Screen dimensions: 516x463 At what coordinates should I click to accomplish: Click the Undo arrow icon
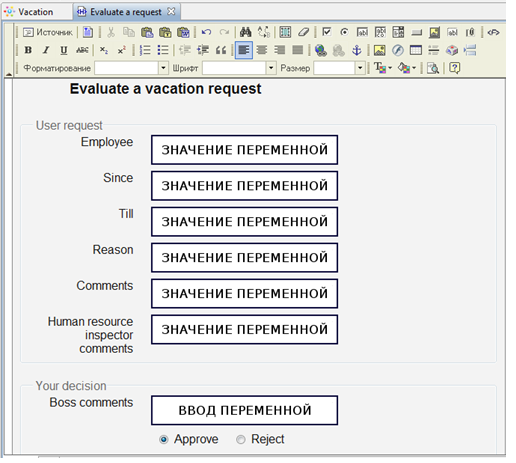click(206, 32)
